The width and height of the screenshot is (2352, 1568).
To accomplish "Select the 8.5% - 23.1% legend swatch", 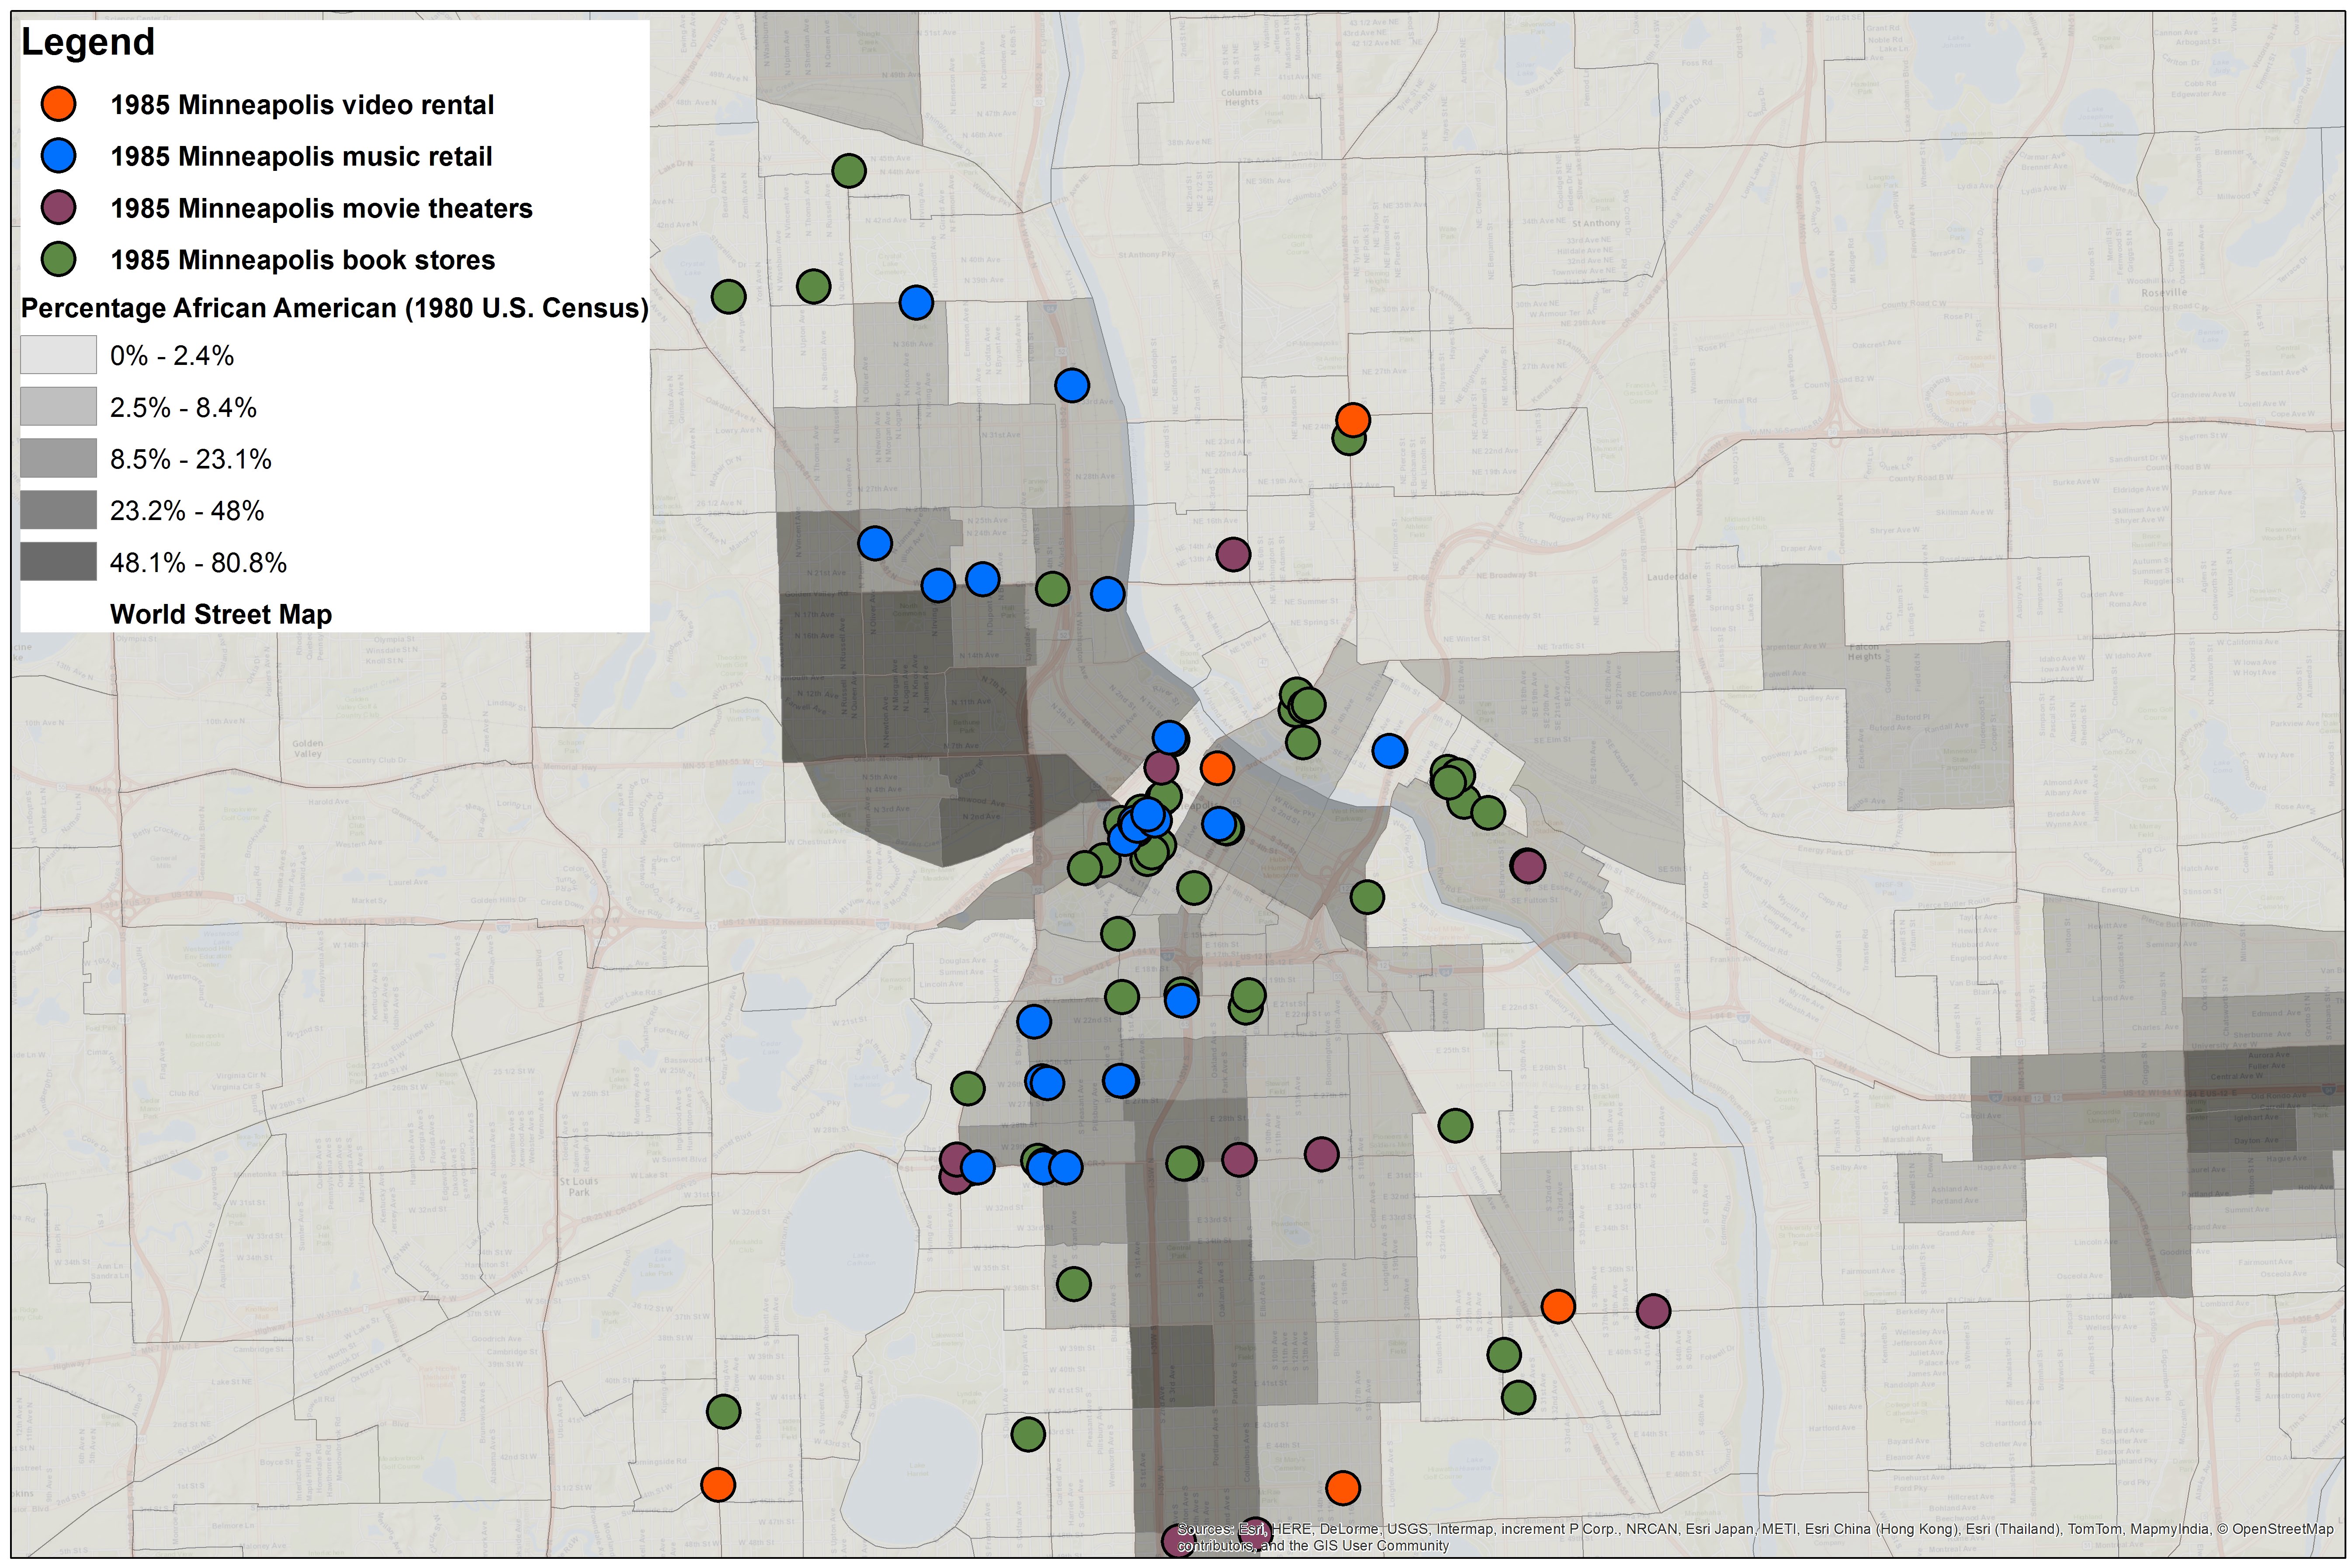I will [59, 459].
